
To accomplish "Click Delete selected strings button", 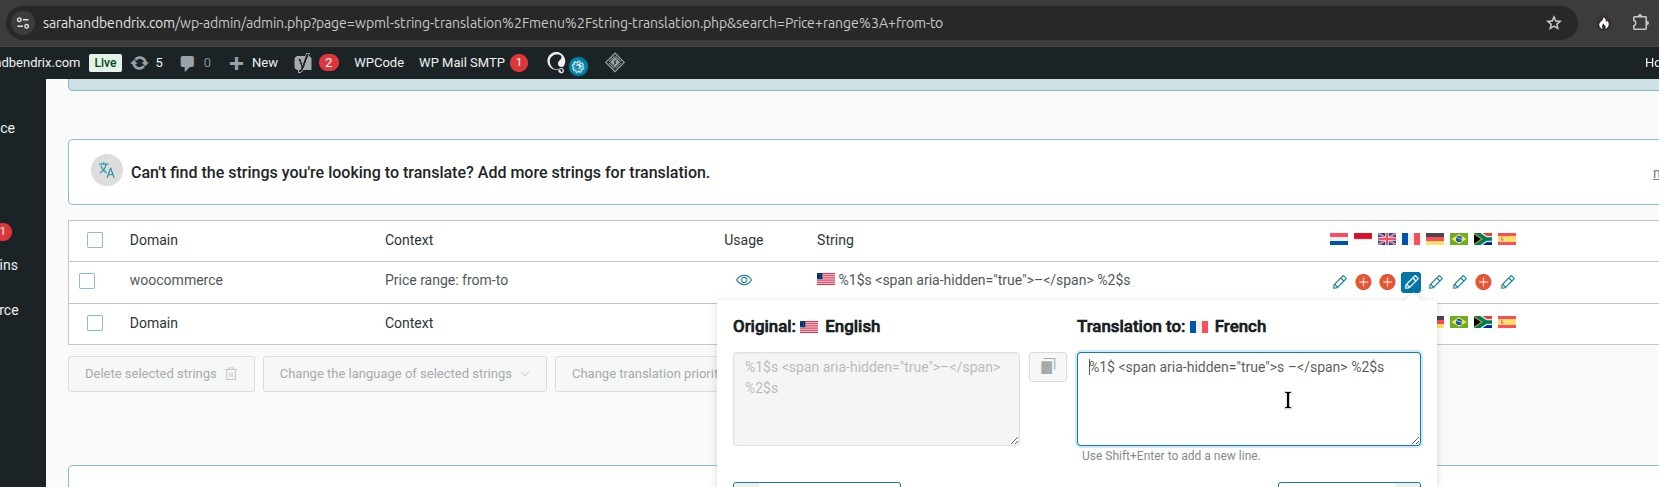I will 161,374.
